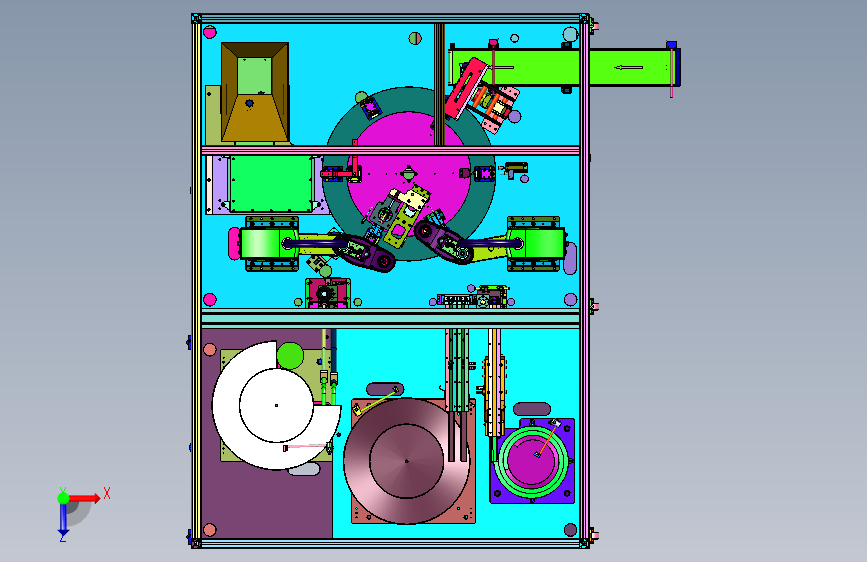Select the green conveyor section outside the frame
This screenshot has width=867, height=562.
point(633,67)
